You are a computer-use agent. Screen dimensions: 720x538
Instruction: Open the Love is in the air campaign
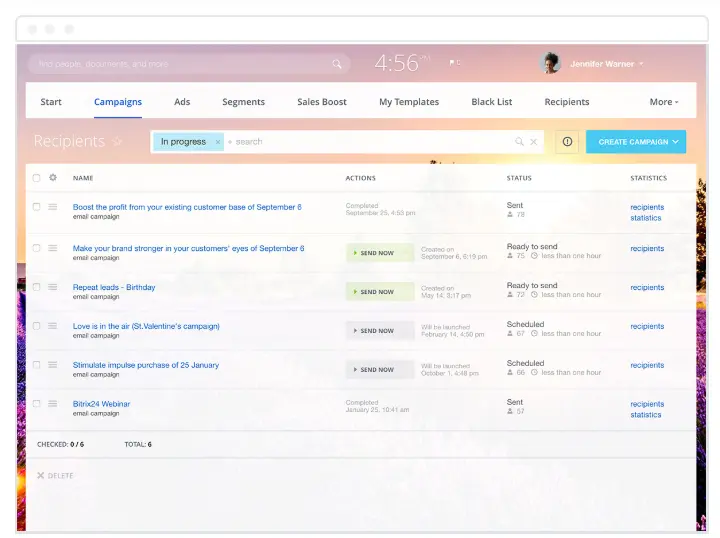click(146, 326)
